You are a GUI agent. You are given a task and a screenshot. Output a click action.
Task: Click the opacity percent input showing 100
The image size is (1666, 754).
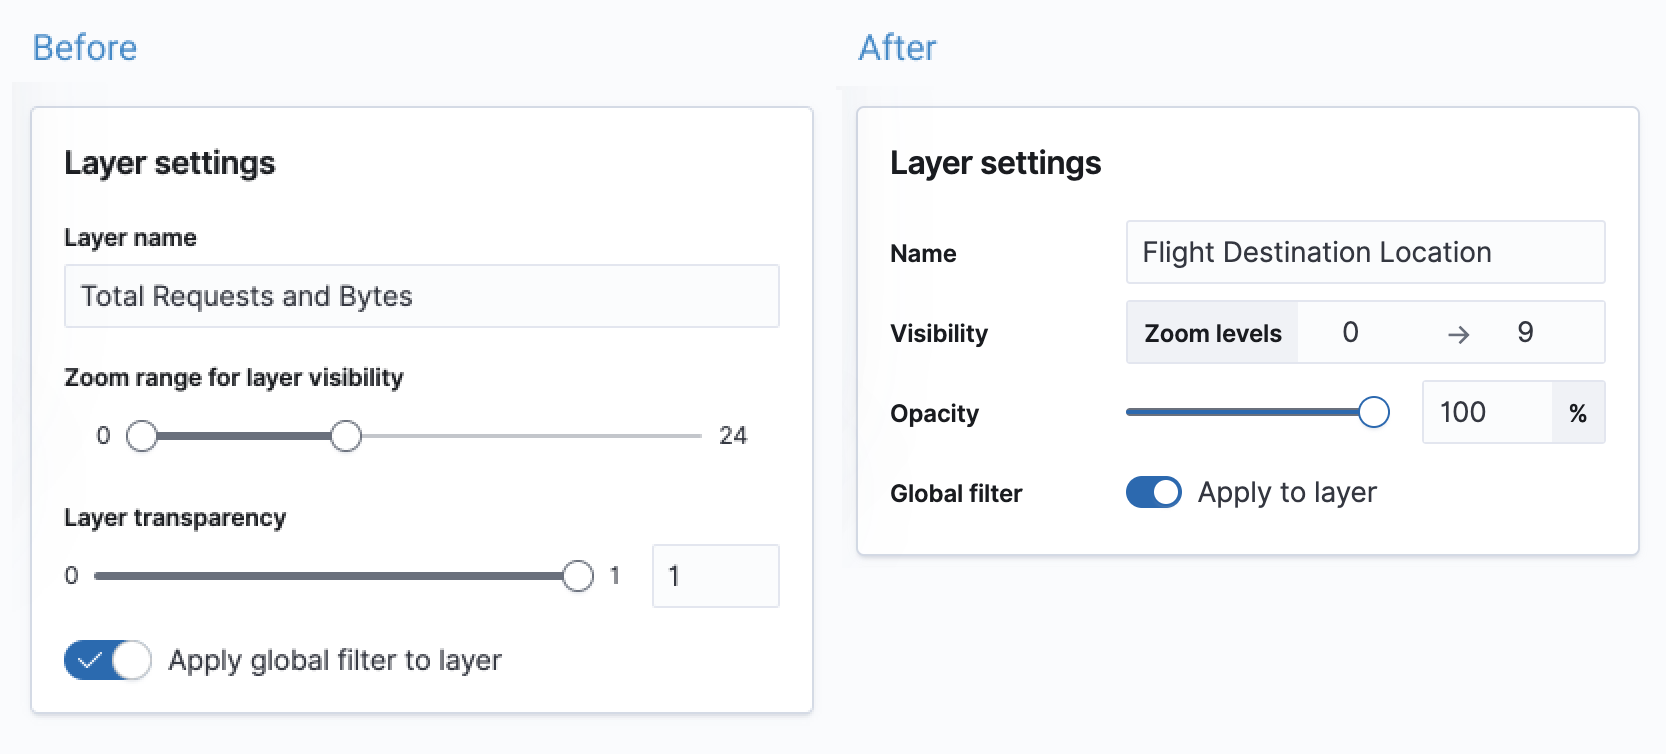point(1486,412)
